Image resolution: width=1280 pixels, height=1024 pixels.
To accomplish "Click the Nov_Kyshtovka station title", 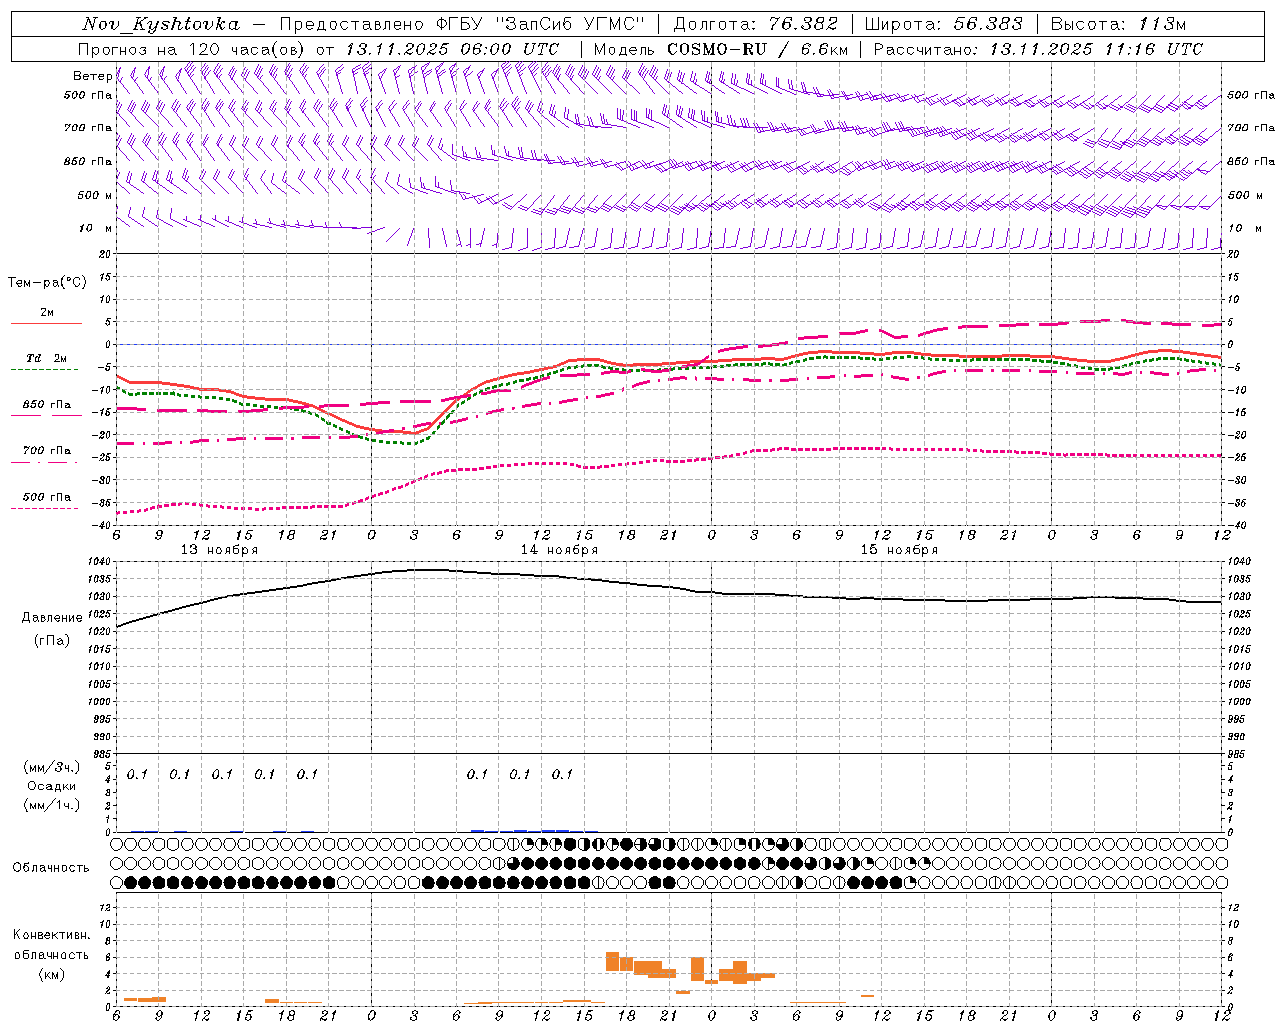I will coord(160,24).
